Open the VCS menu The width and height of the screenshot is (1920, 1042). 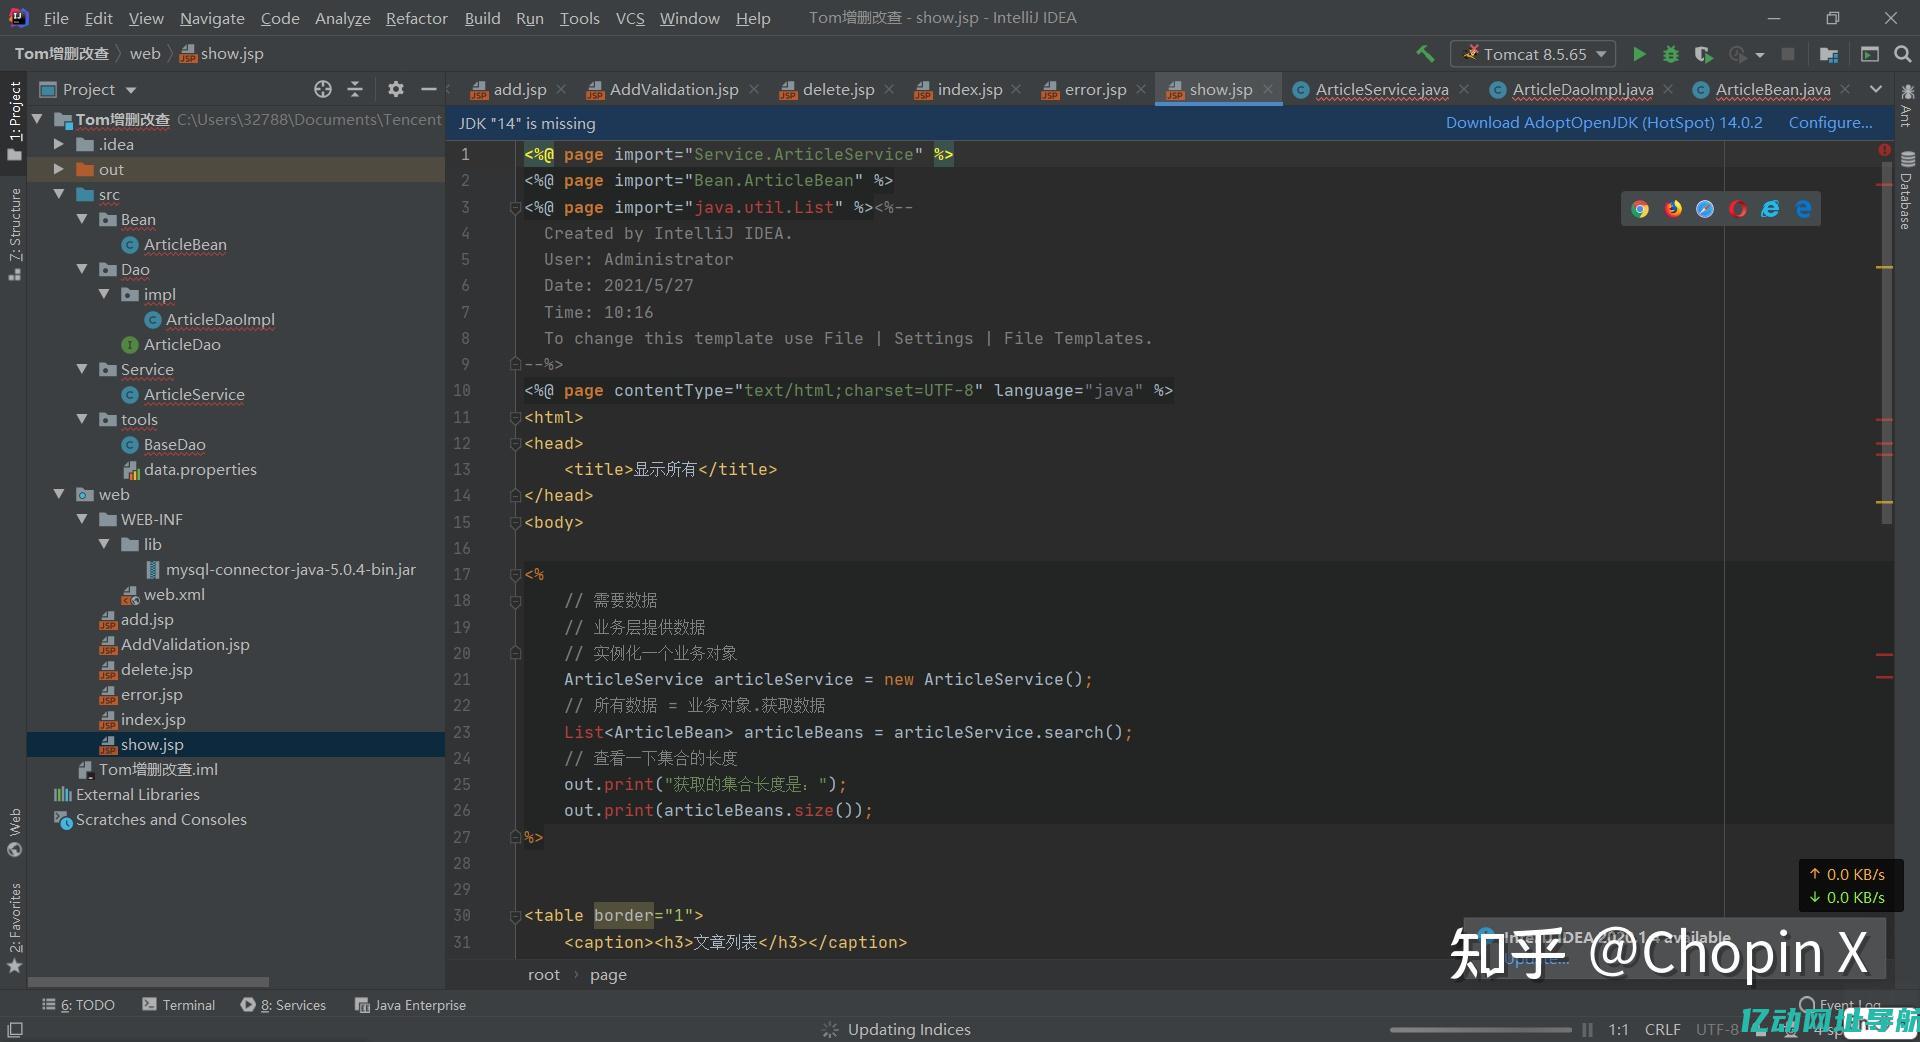point(630,18)
